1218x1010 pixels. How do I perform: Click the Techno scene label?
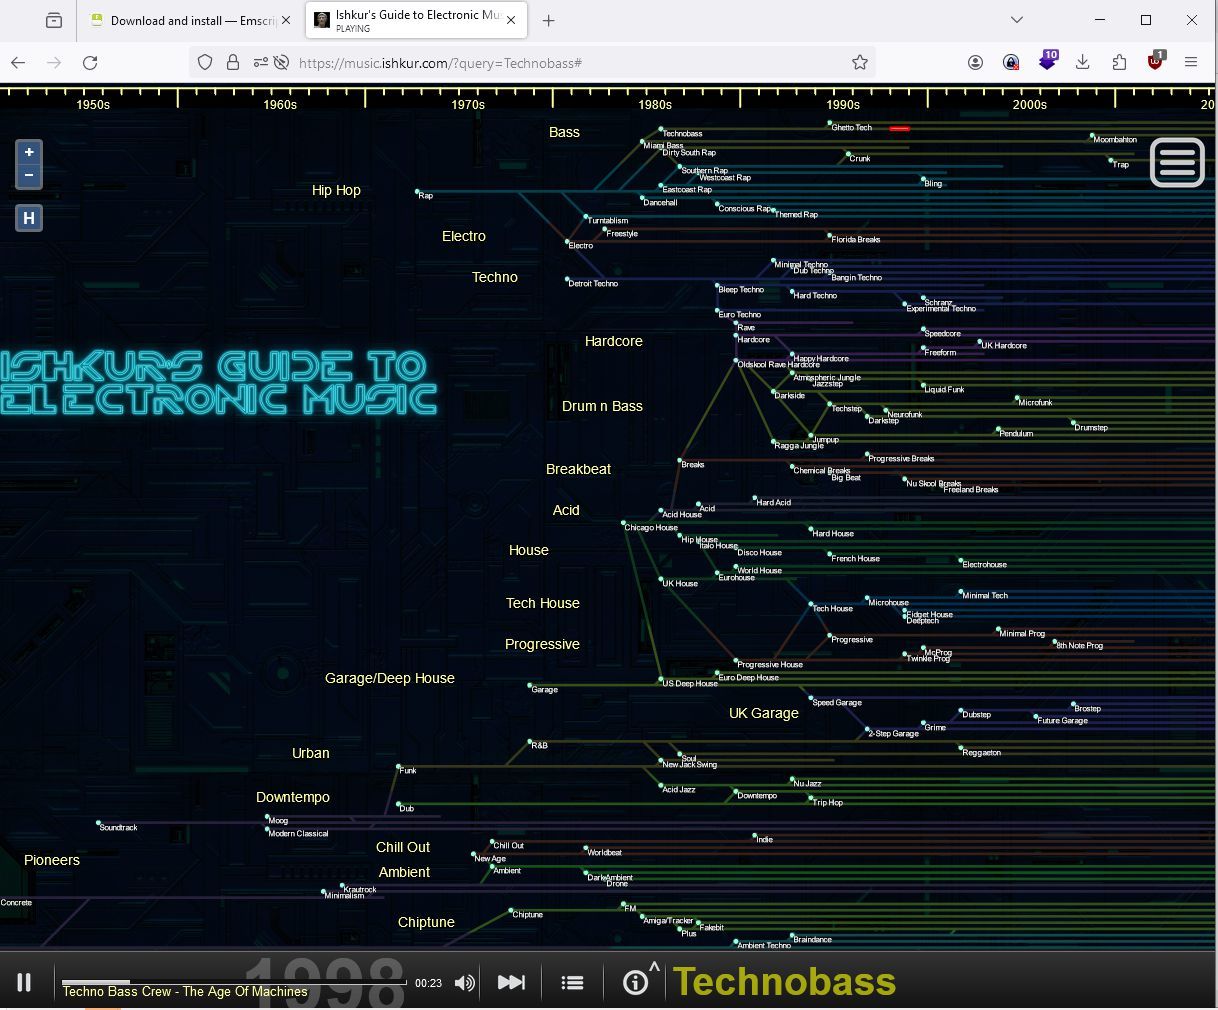(495, 277)
